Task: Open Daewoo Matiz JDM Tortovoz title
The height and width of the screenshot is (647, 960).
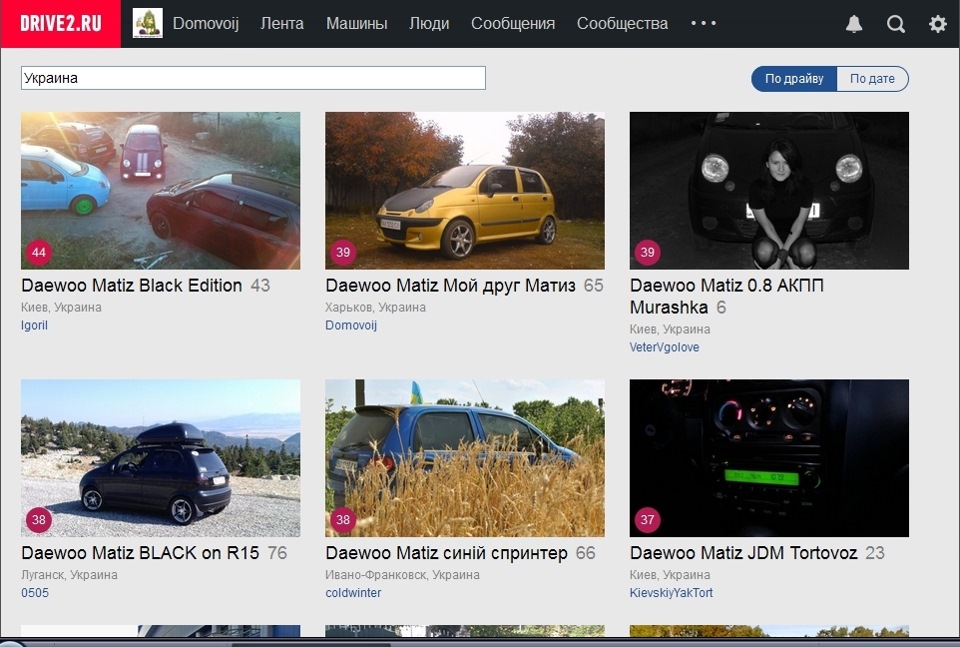Action: (743, 553)
